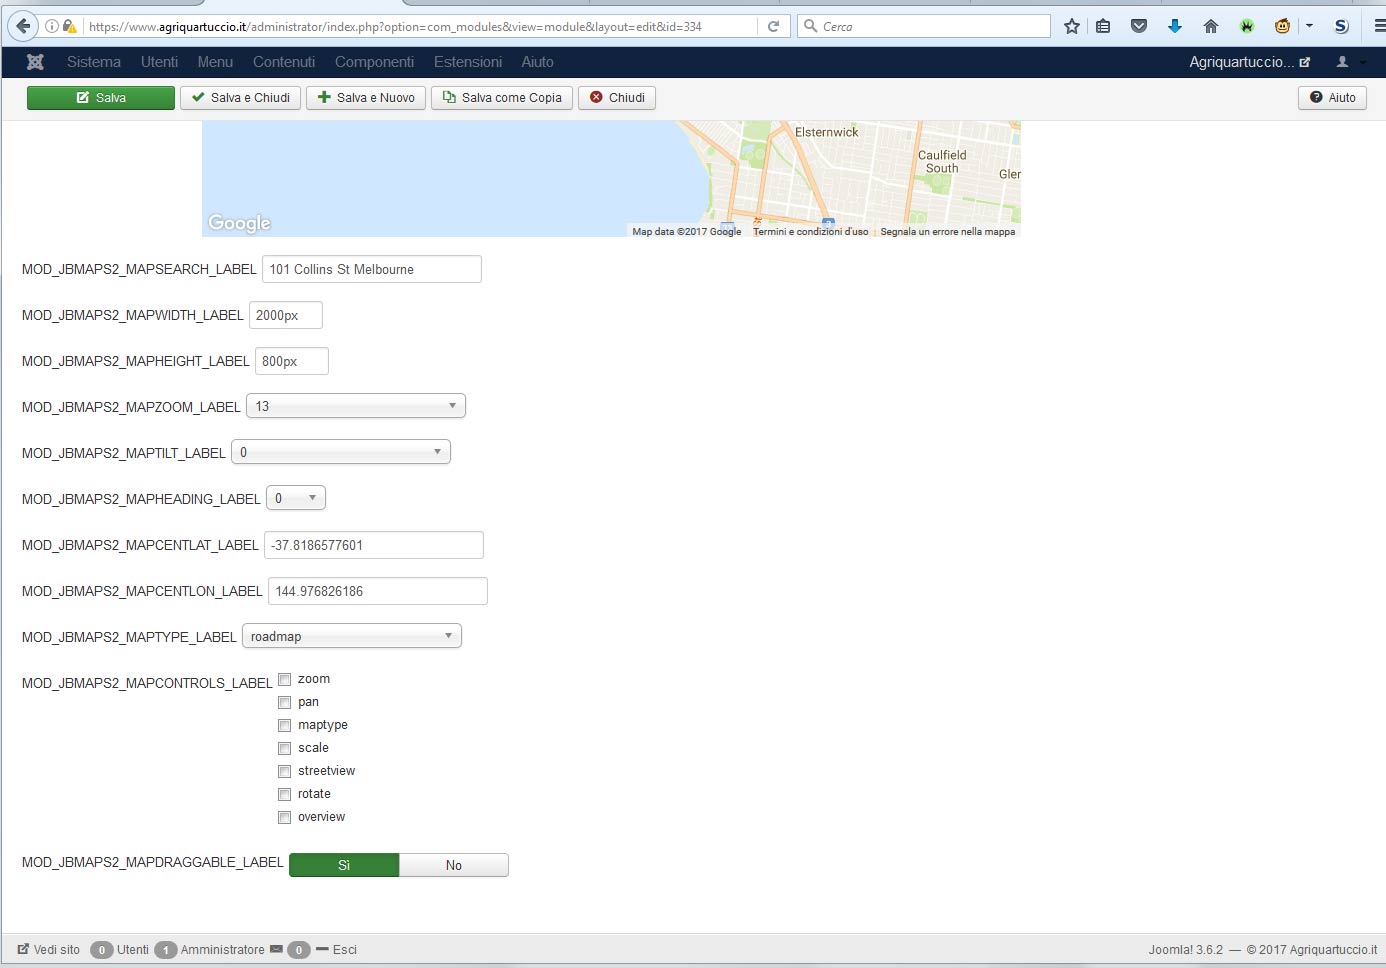Click the messages envelope icon in footer
Image resolution: width=1386 pixels, height=968 pixels.
point(276,949)
